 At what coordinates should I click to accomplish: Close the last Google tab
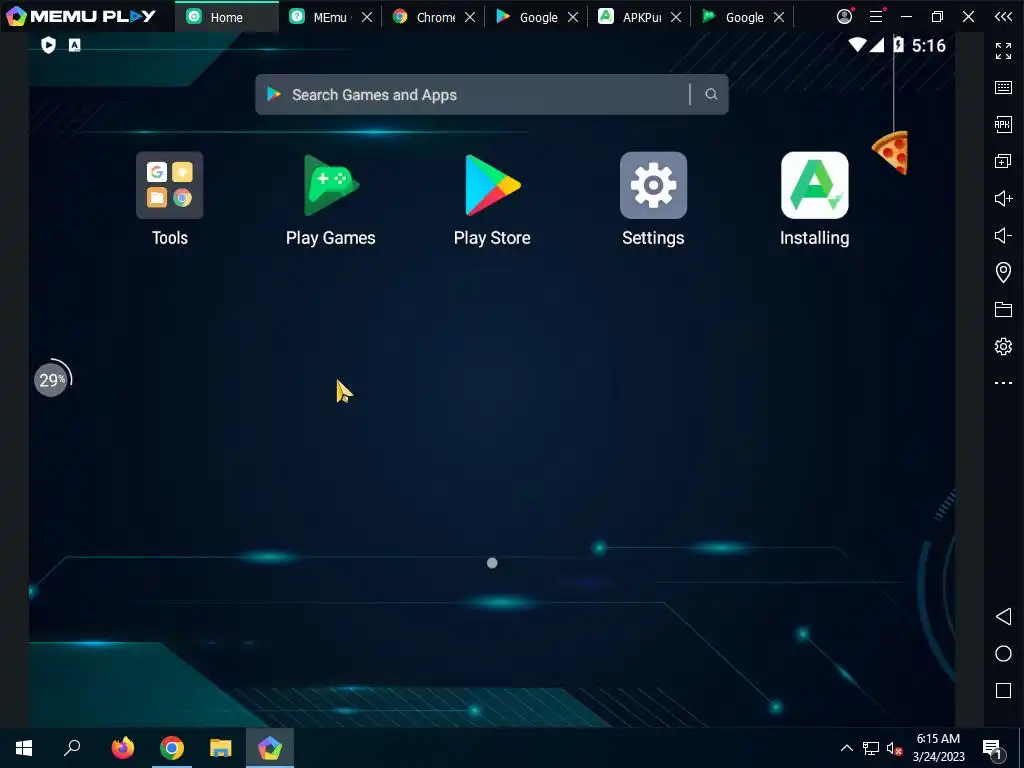[779, 17]
